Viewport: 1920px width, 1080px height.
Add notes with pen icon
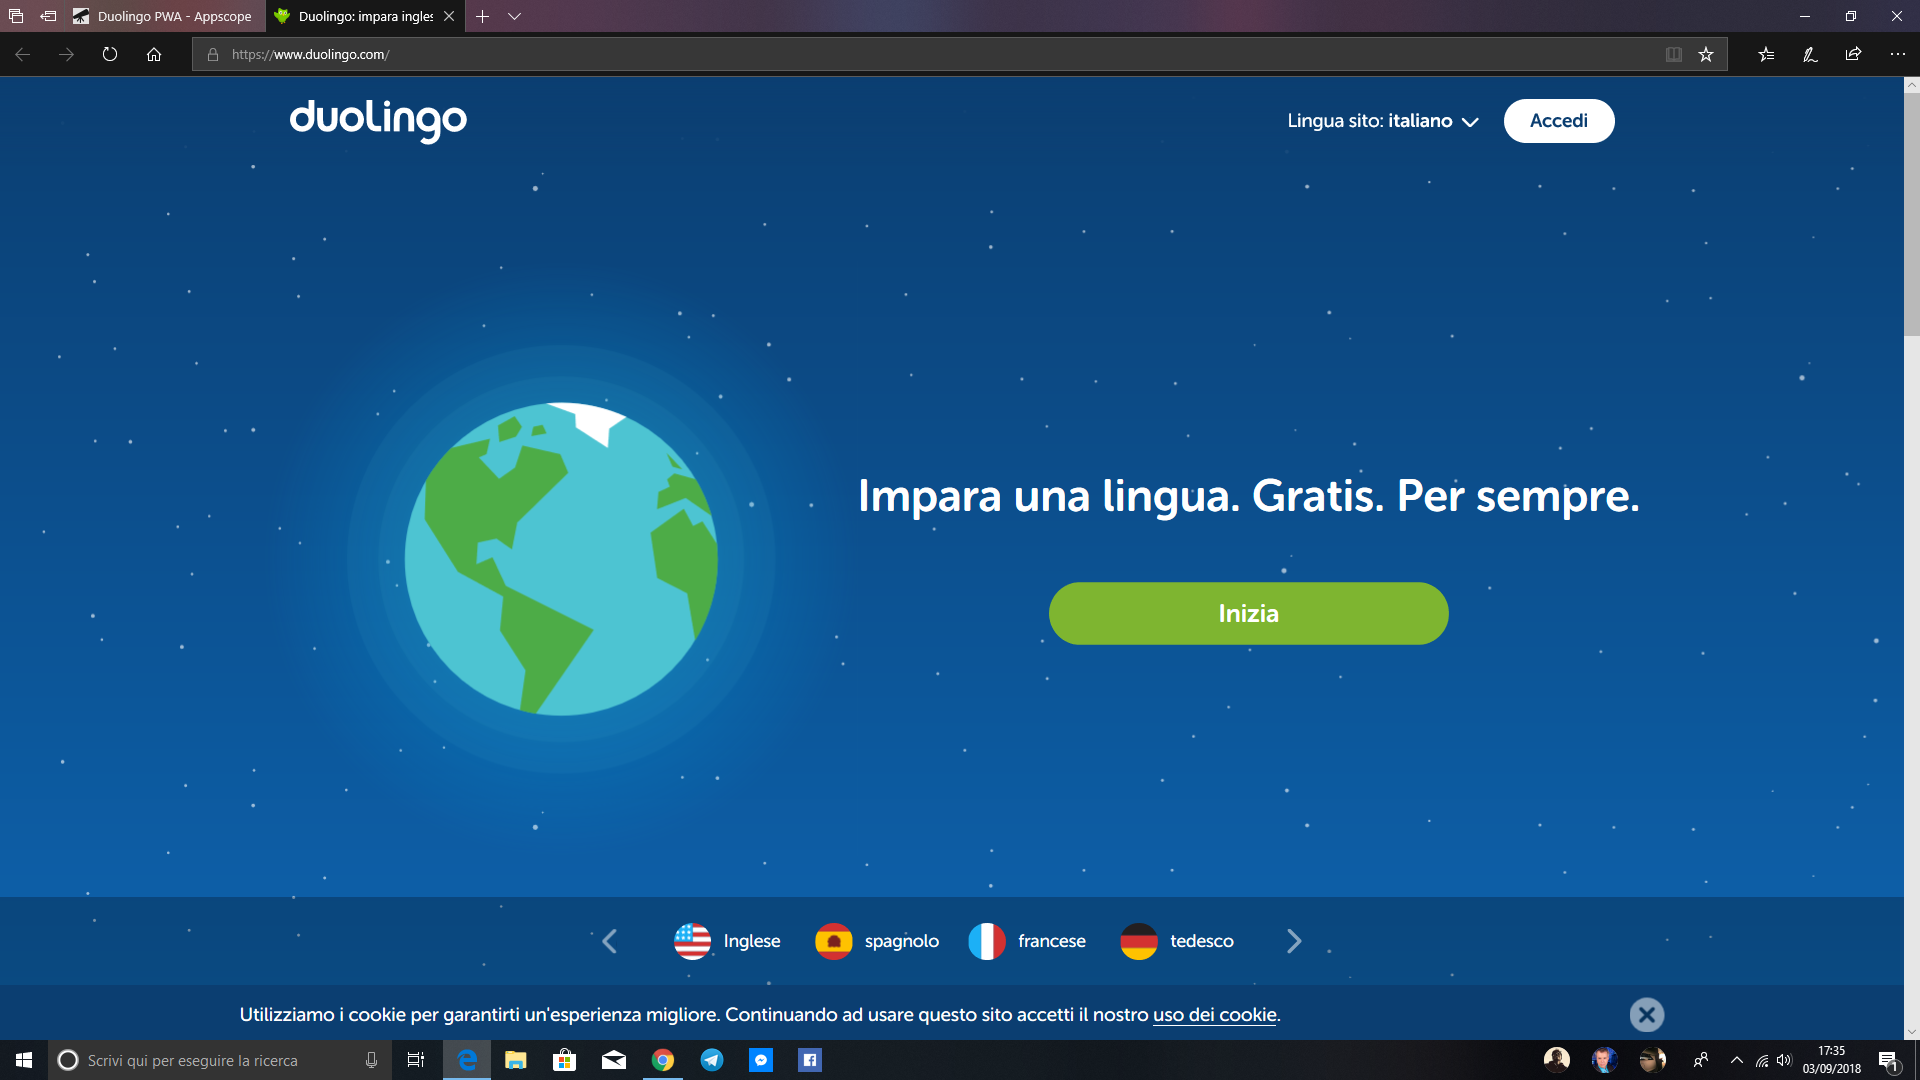[x=1810, y=54]
